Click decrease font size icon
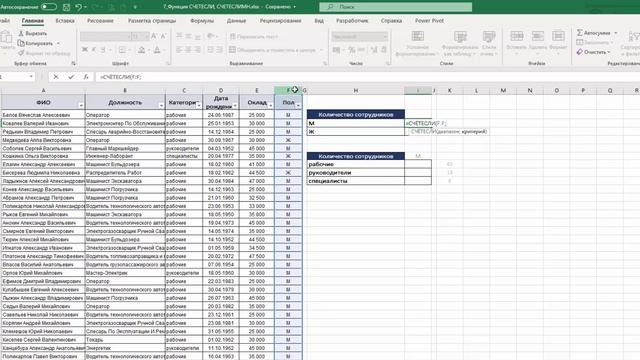Viewport: 640px width, 360px height. (x=163, y=36)
